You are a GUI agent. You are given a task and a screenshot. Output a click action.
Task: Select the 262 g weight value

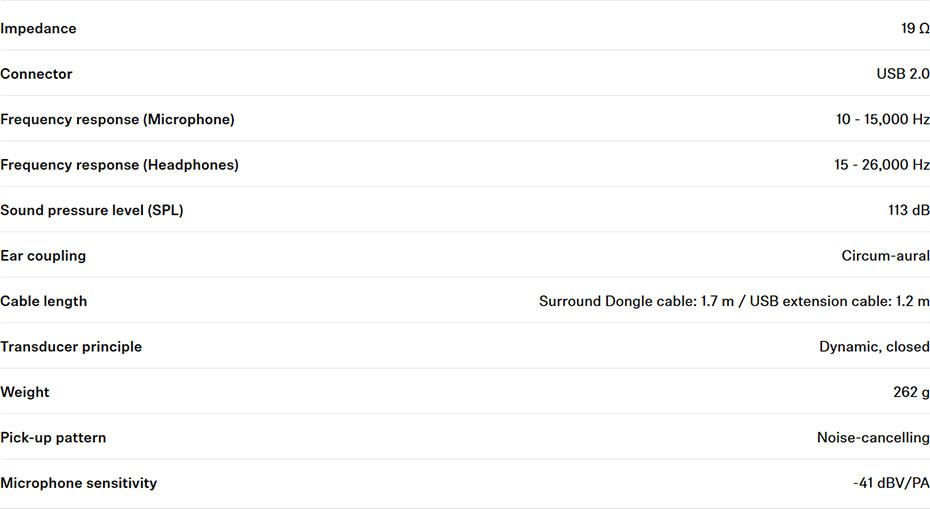911,392
